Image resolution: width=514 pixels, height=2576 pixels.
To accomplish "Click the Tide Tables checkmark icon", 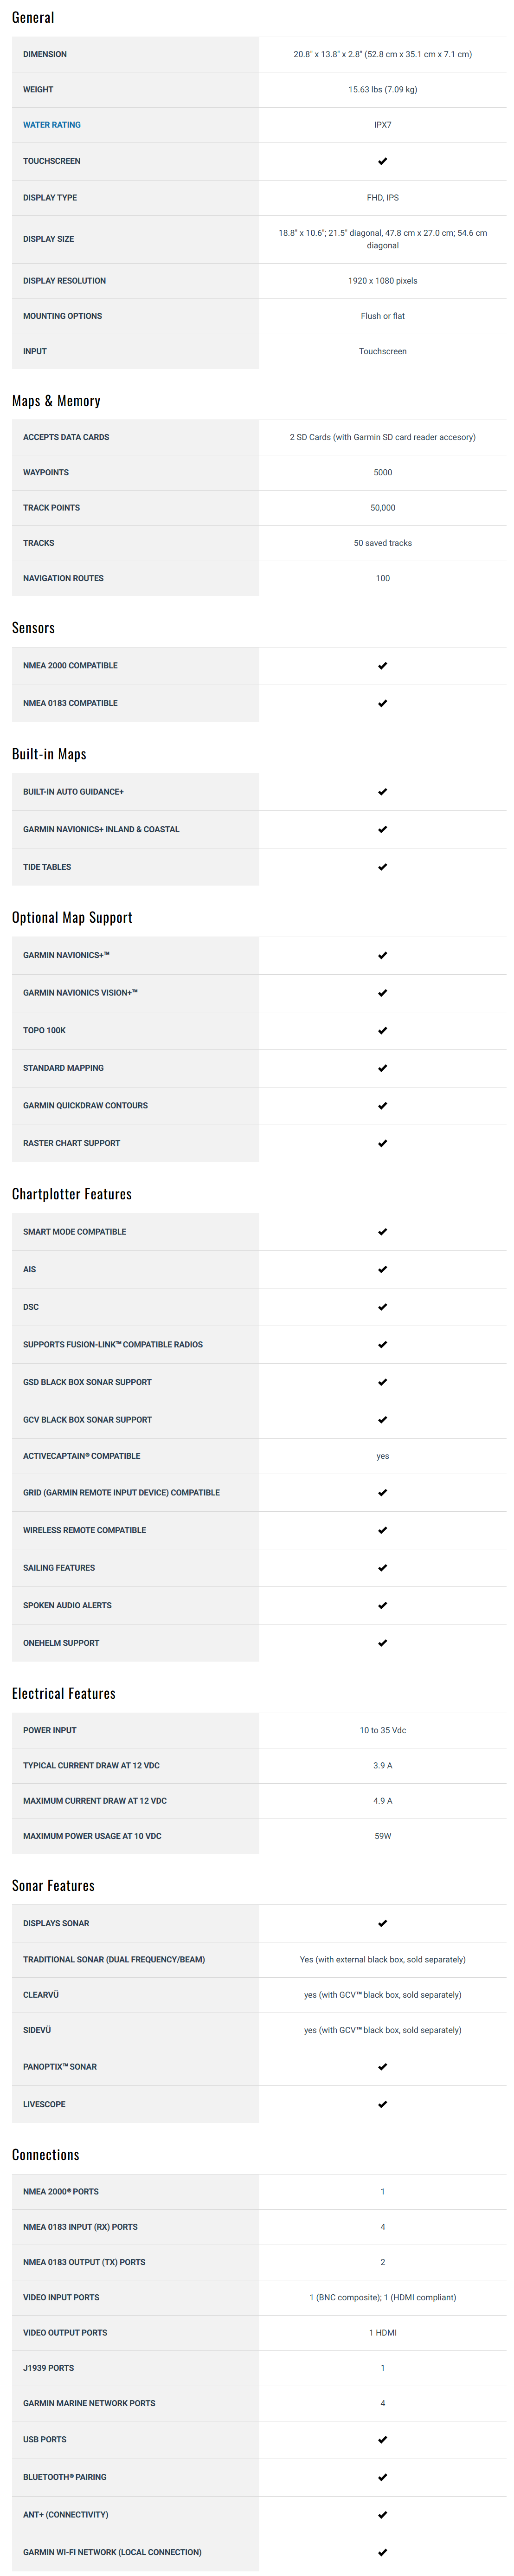I will click(382, 867).
